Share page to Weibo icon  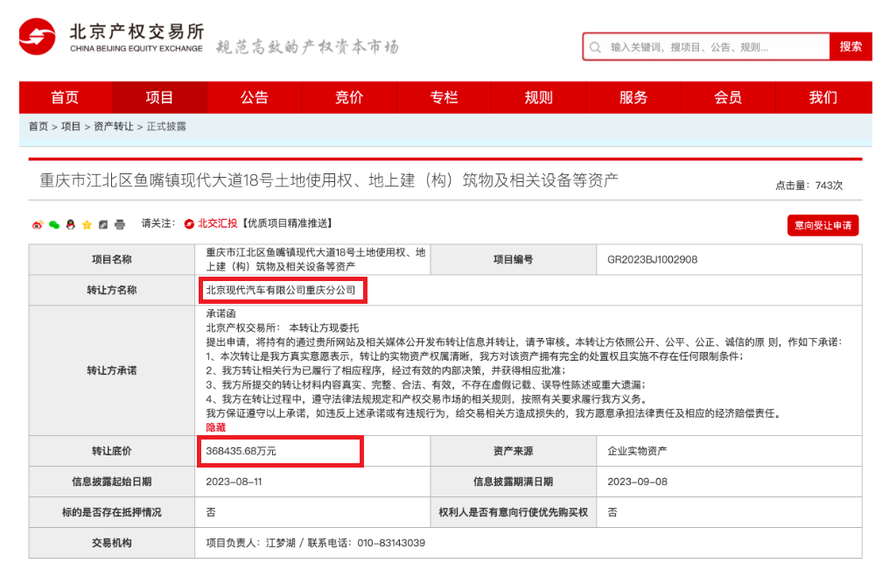(x=37, y=224)
